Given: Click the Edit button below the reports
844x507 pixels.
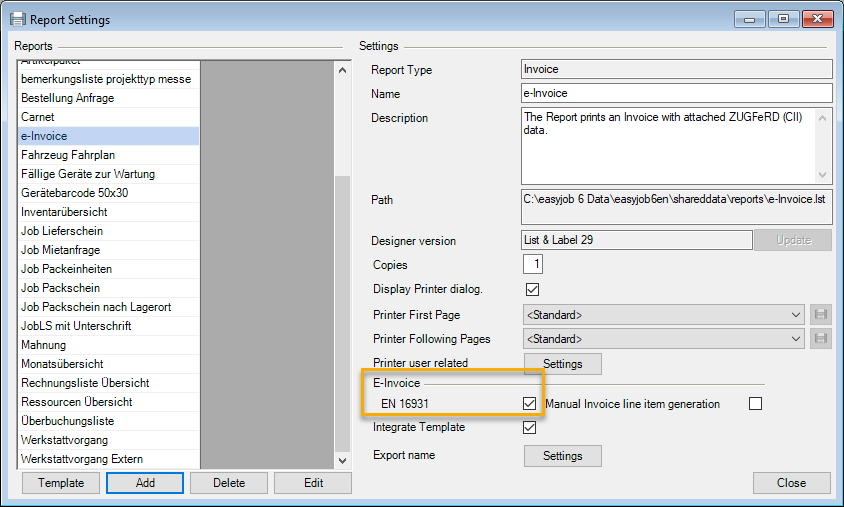Looking at the screenshot, I should tap(313, 483).
